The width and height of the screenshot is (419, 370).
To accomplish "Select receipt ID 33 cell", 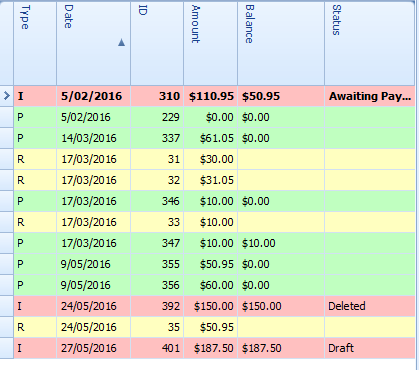I will [x=157, y=222].
